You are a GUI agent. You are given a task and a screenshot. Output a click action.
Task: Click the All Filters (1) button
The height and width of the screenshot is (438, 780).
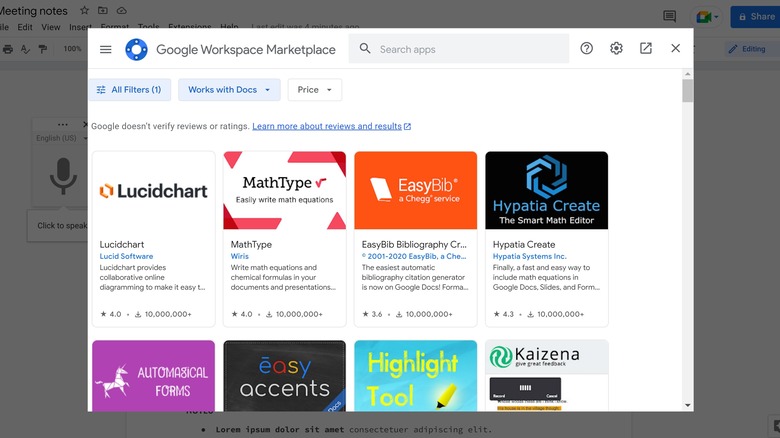coord(129,90)
